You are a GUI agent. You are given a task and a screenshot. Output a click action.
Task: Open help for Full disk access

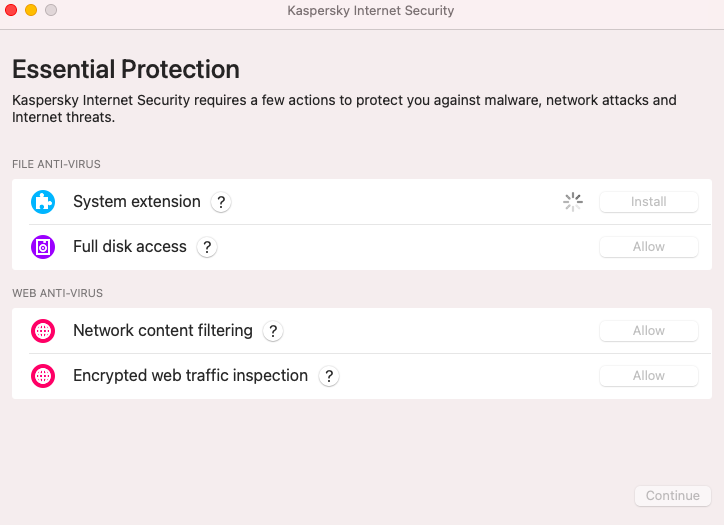207,247
